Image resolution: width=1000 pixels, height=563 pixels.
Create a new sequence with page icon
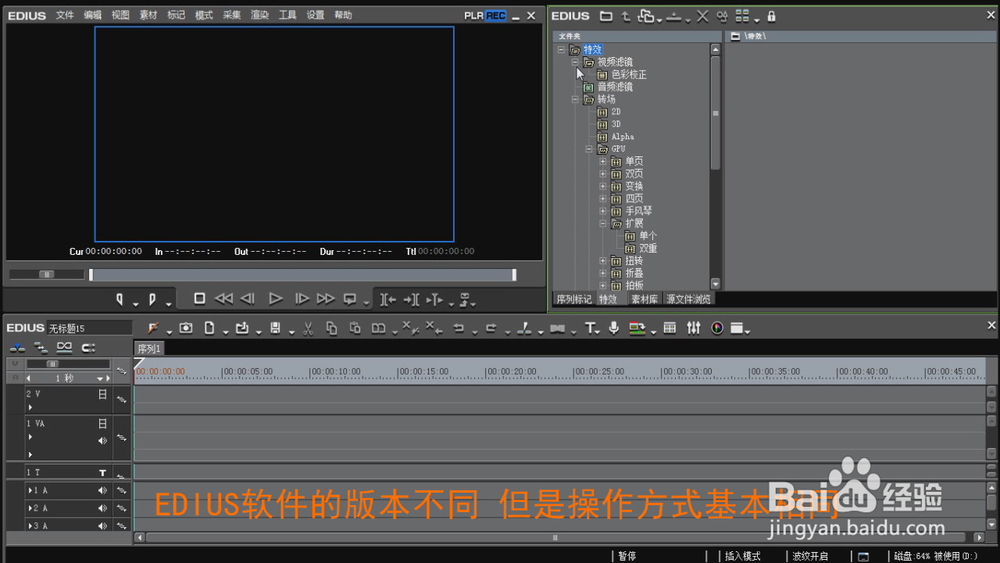coord(209,328)
